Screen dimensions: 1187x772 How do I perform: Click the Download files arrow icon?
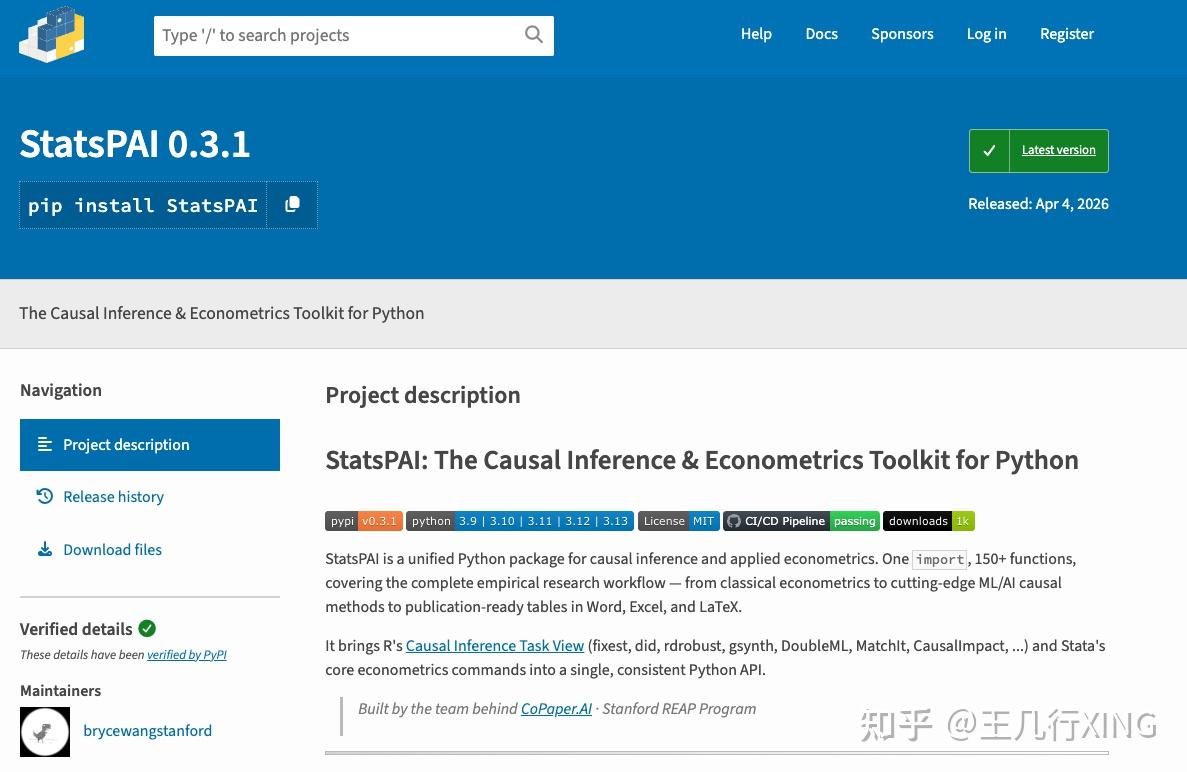point(45,549)
